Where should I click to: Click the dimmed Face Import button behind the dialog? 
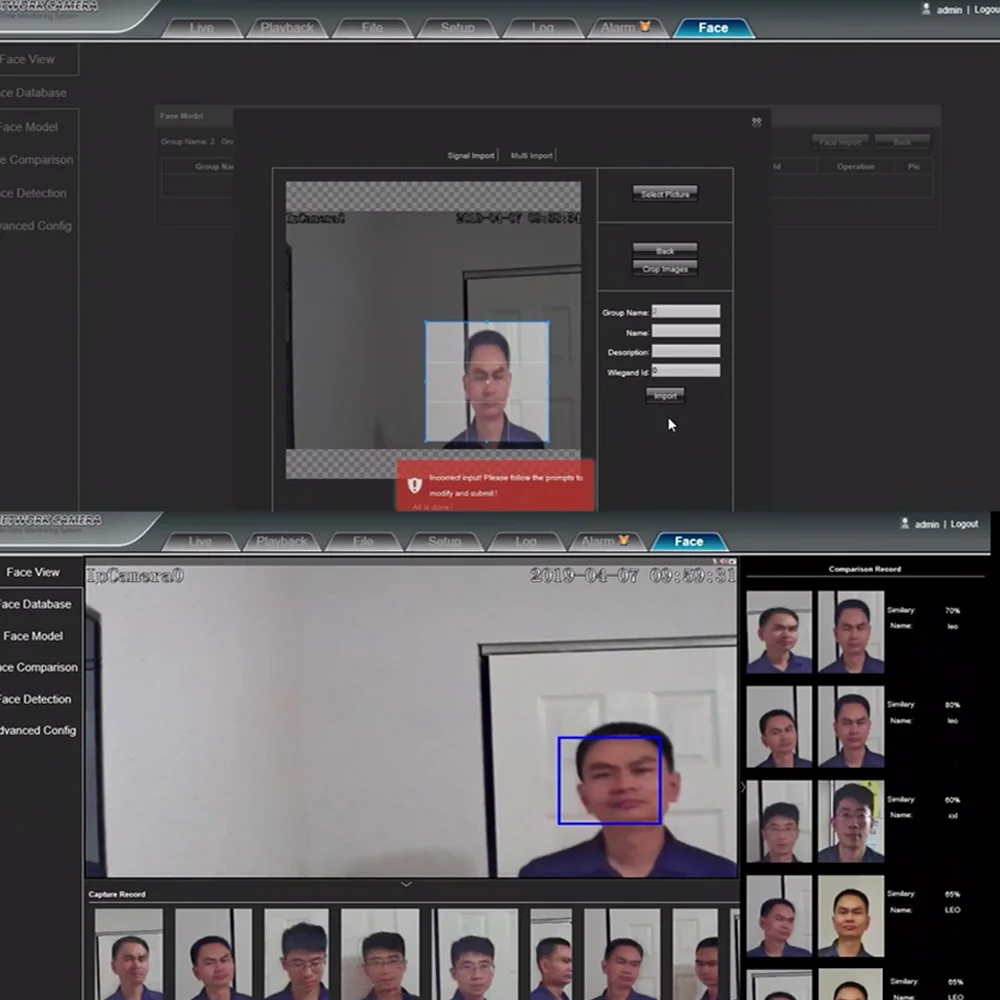click(x=840, y=142)
